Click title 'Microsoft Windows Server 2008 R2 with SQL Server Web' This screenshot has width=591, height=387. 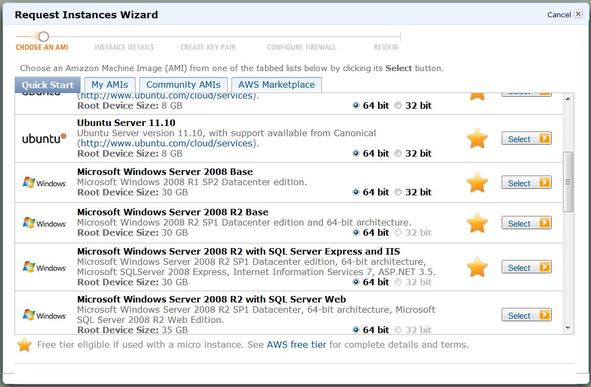pos(211,299)
